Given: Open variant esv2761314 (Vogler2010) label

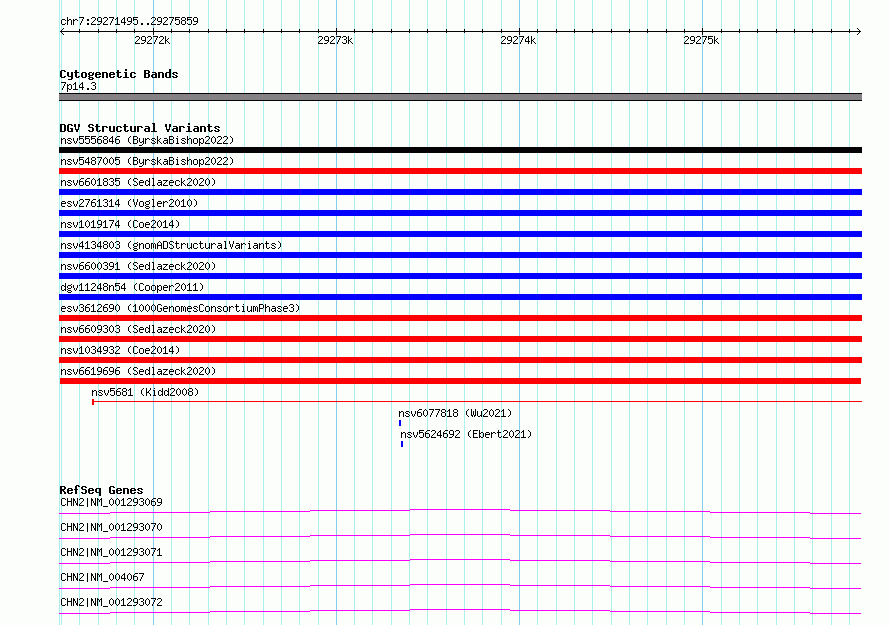Looking at the screenshot, I should (129, 203).
